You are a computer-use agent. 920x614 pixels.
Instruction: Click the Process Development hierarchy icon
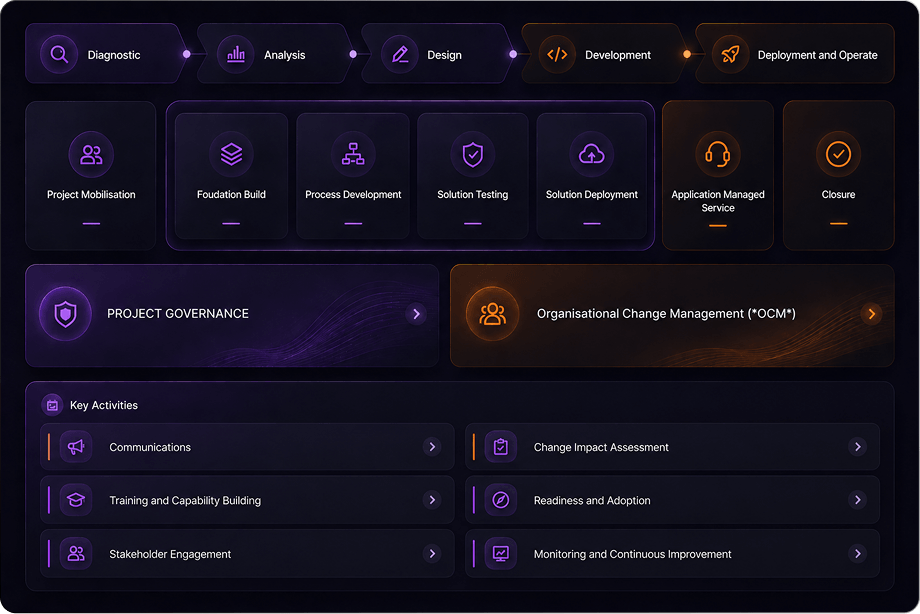click(353, 154)
